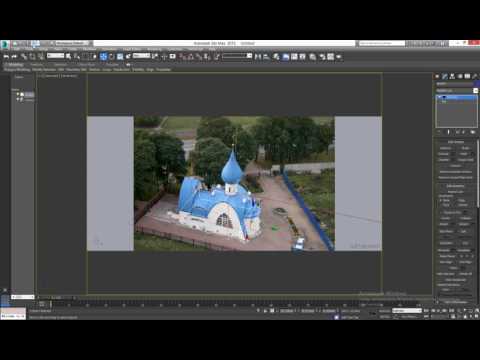
Task: Switch to the Select and Scale tool
Action: coord(120,57)
